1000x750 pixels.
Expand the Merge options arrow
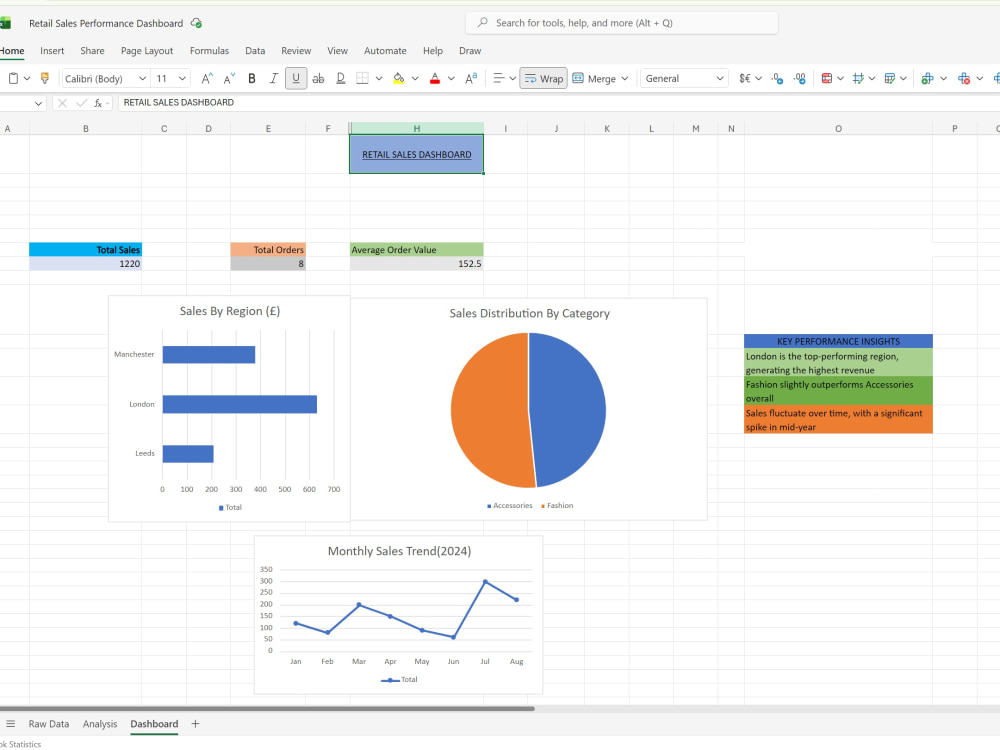click(x=625, y=78)
